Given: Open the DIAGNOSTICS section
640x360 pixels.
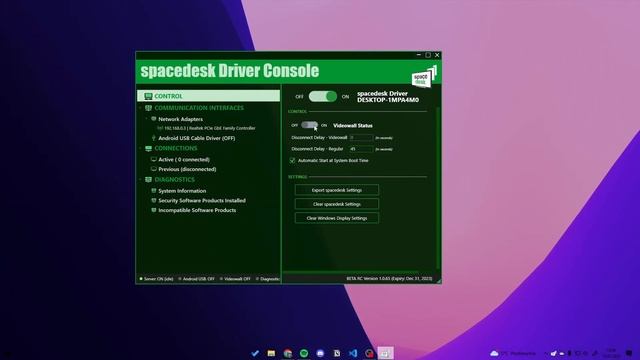Looking at the screenshot, I should click(174, 180).
